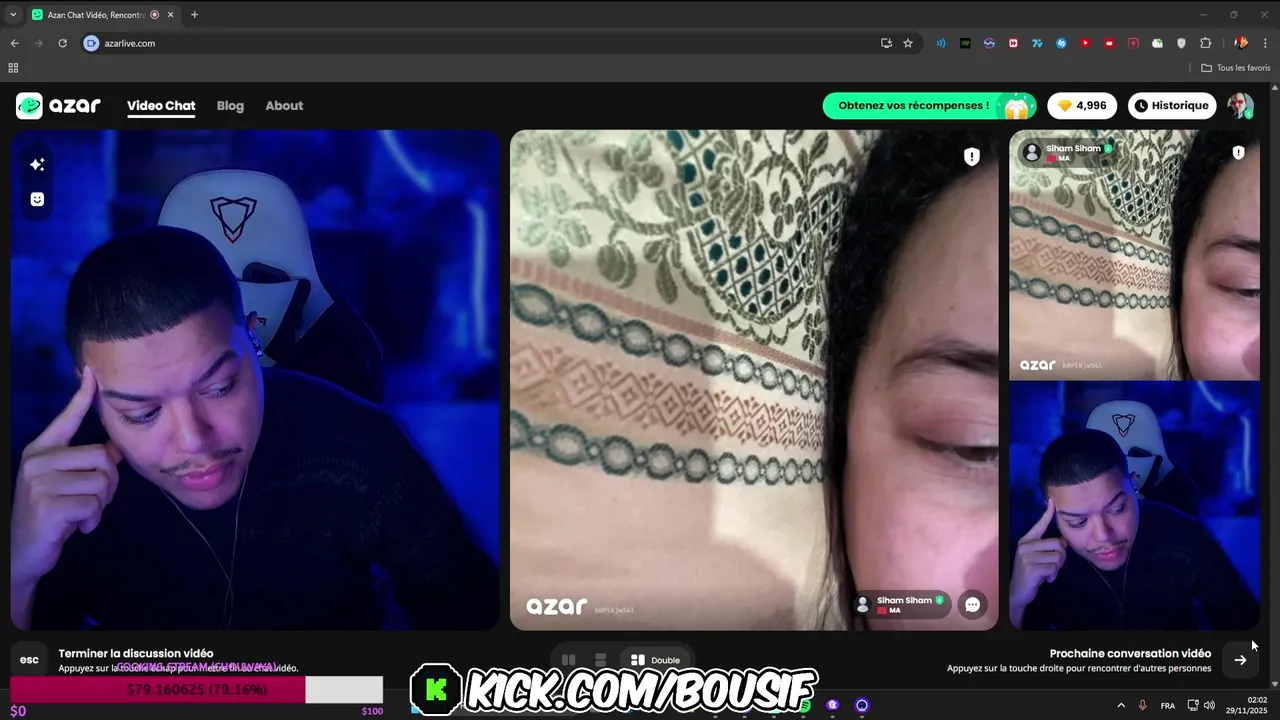
Task: Close the Azar browser tab
Action: 170,15
